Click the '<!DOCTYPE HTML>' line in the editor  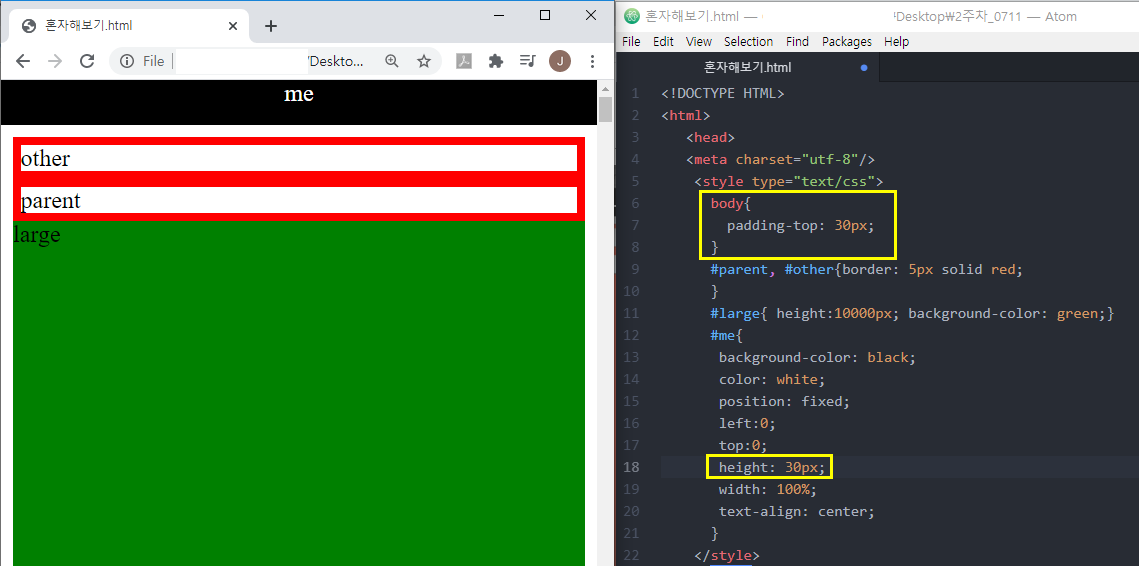(x=723, y=93)
